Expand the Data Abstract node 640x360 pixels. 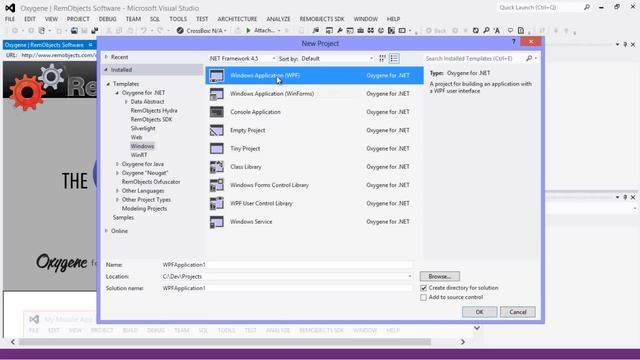point(126,102)
